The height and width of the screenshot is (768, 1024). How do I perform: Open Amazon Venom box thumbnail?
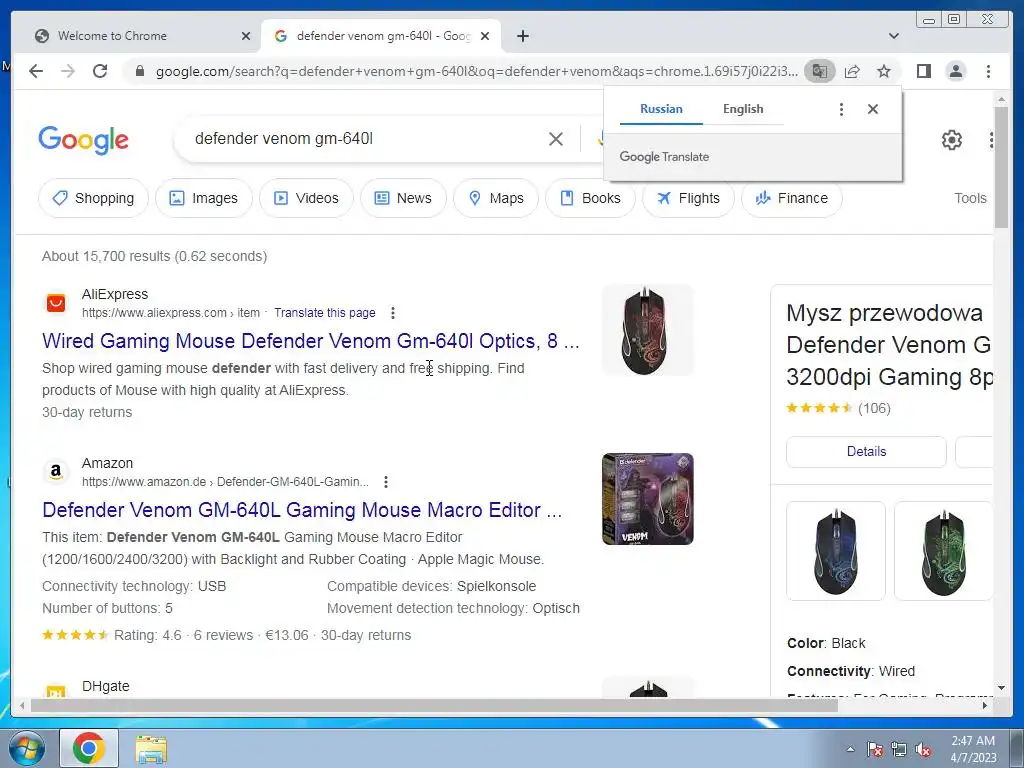coord(647,499)
